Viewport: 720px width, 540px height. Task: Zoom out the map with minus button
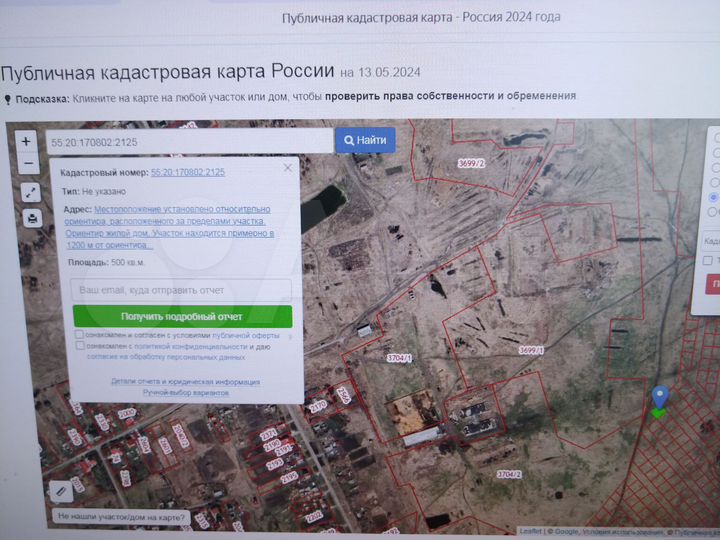[27, 163]
